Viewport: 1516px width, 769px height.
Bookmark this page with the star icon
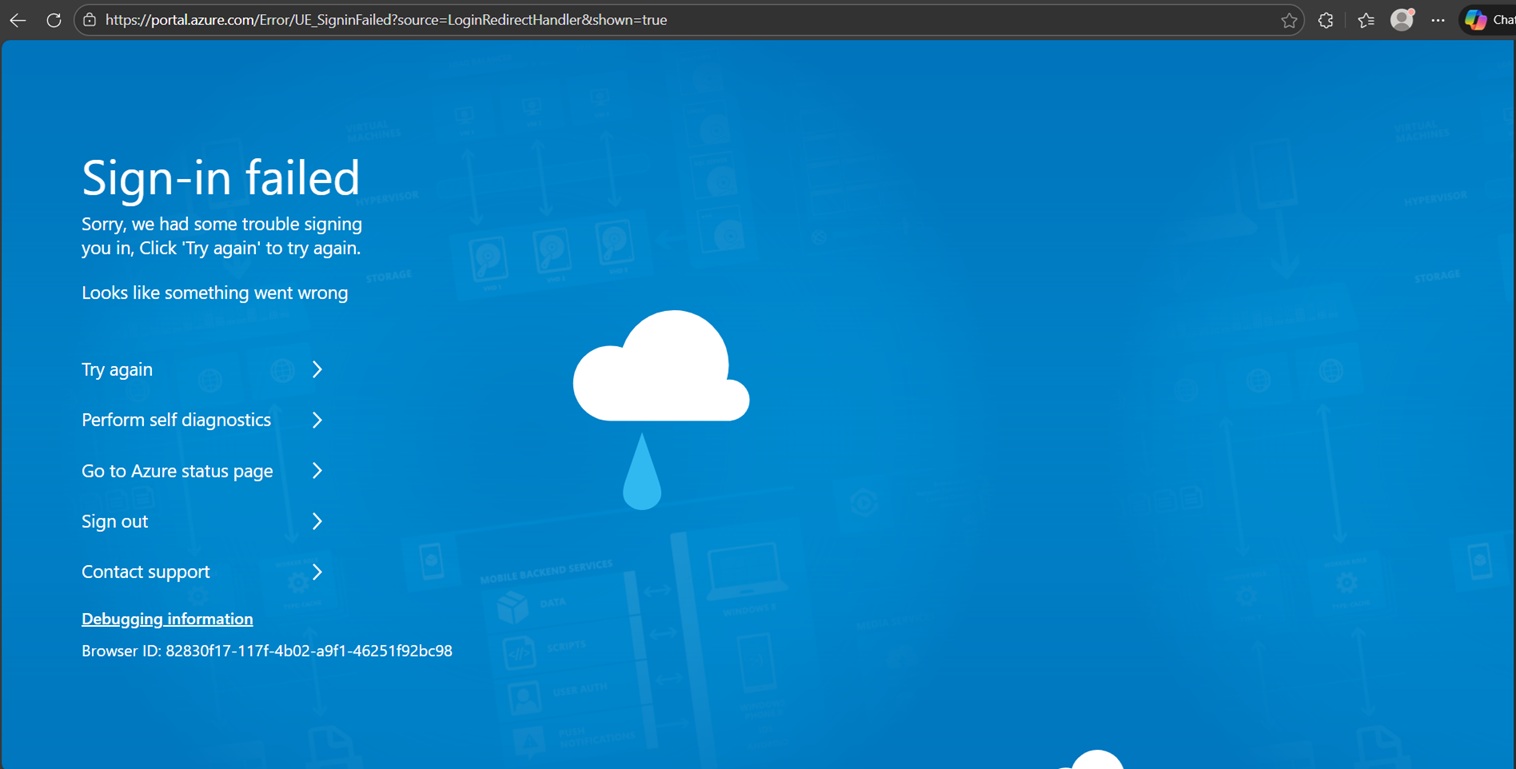point(1289,20)
